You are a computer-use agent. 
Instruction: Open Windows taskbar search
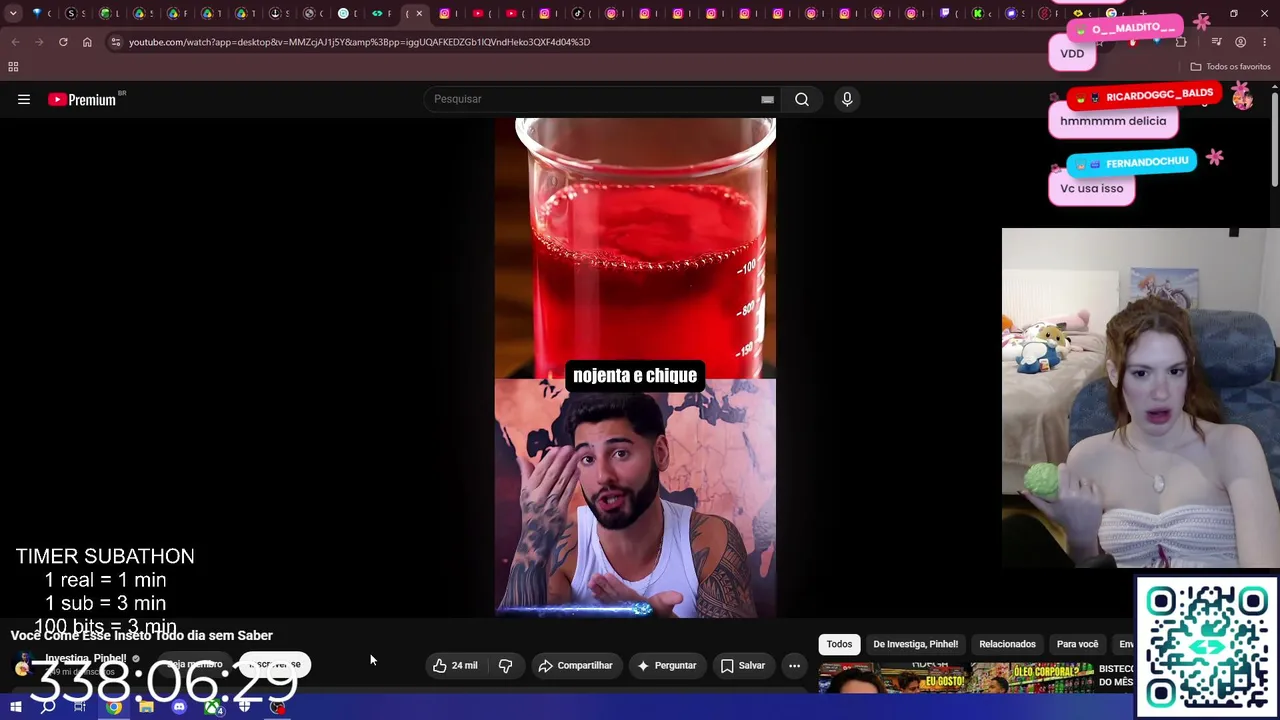48,707
